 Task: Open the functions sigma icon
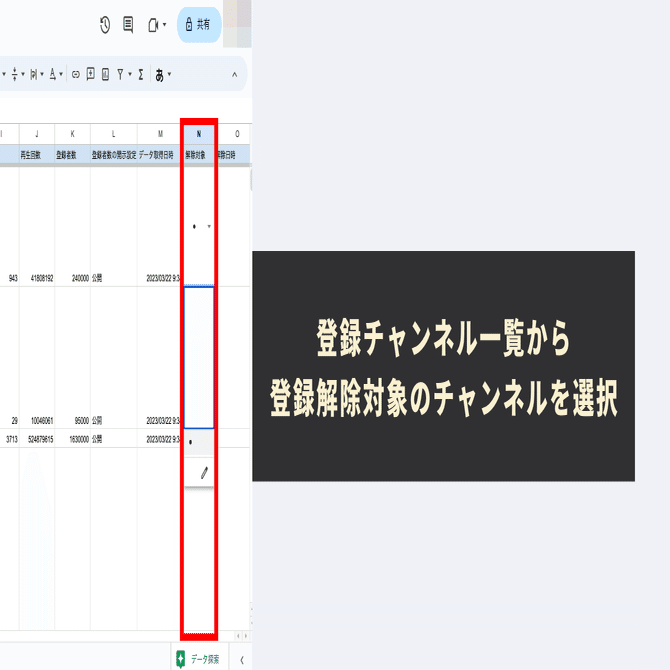[x=141, y=75]
